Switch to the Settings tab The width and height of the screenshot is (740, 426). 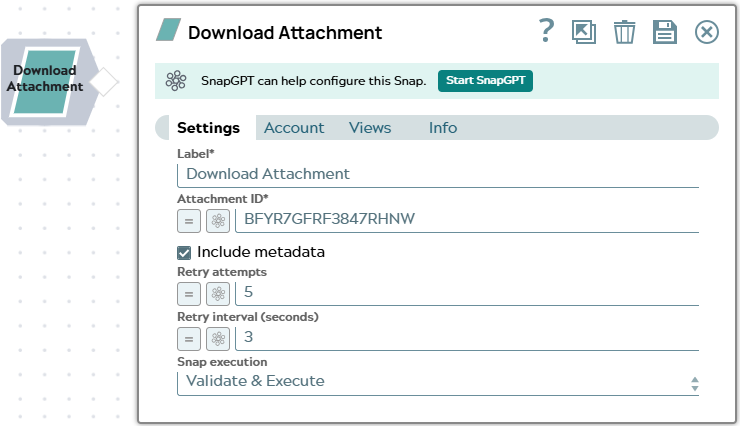click(208, 128)
